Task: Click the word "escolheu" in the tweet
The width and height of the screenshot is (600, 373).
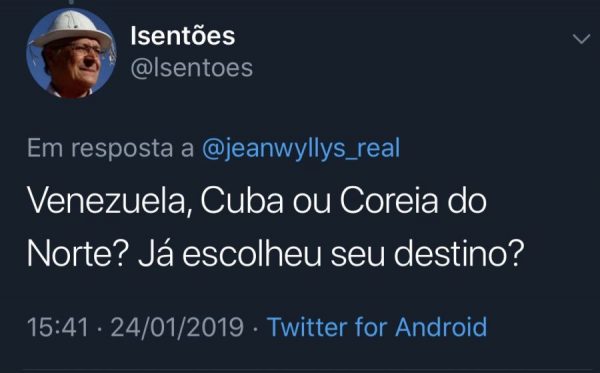Action: coord(252,253)
